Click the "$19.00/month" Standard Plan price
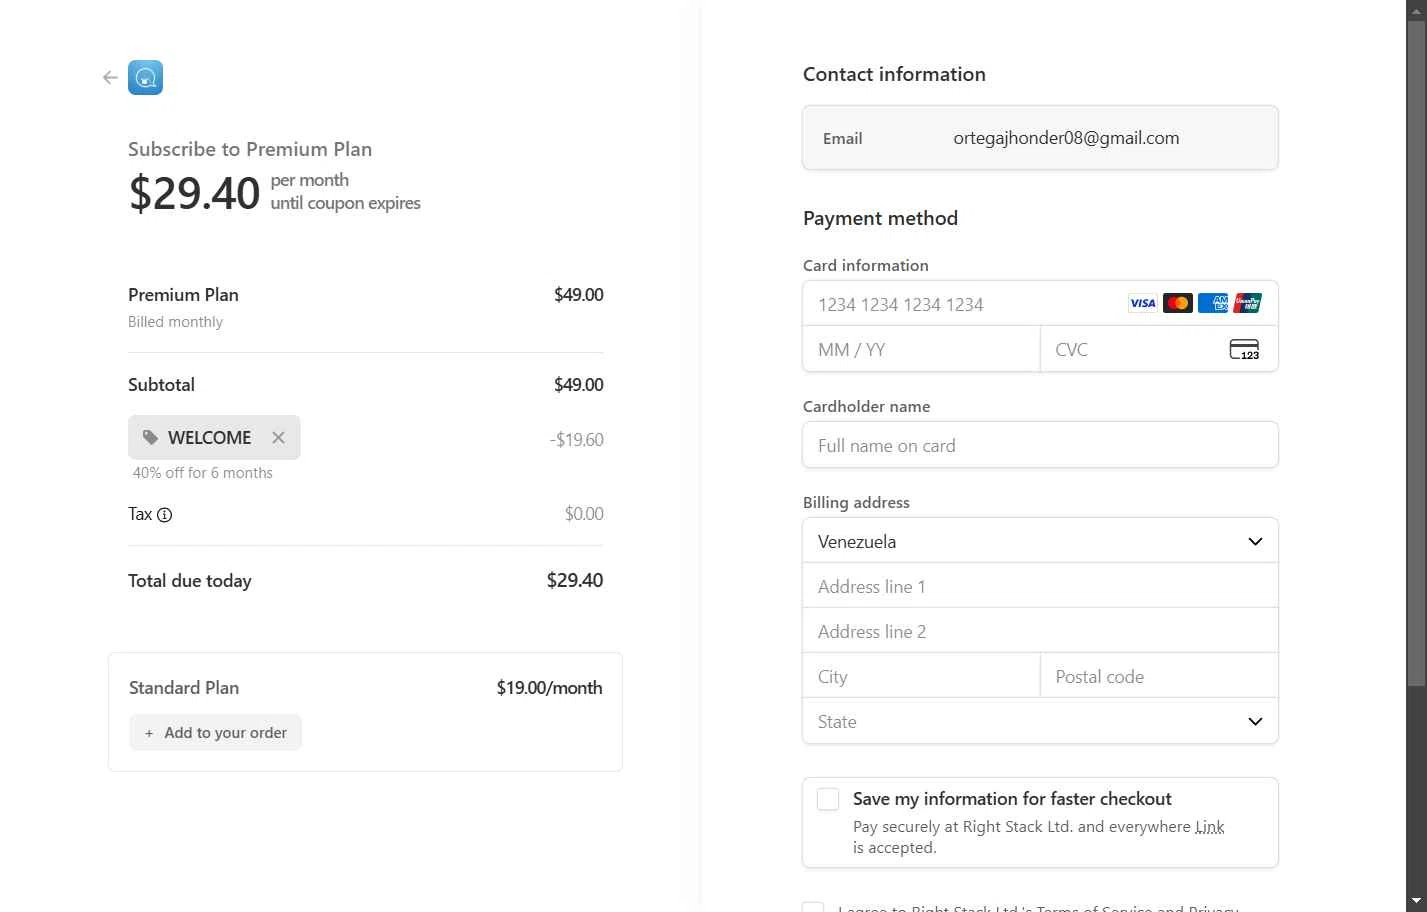The image size is (1427, 912). tap(549, 688)
